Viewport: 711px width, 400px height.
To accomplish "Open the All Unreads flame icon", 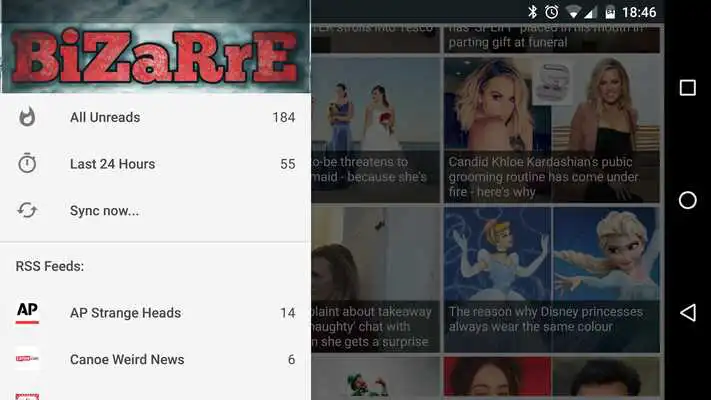I will tap(27, 117).
